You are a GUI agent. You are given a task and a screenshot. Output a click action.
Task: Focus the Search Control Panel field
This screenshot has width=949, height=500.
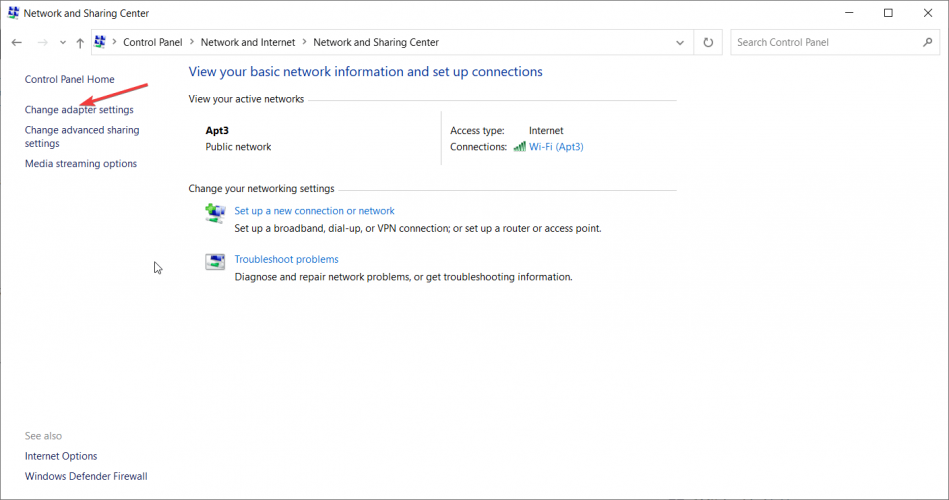tap(825, 43)
